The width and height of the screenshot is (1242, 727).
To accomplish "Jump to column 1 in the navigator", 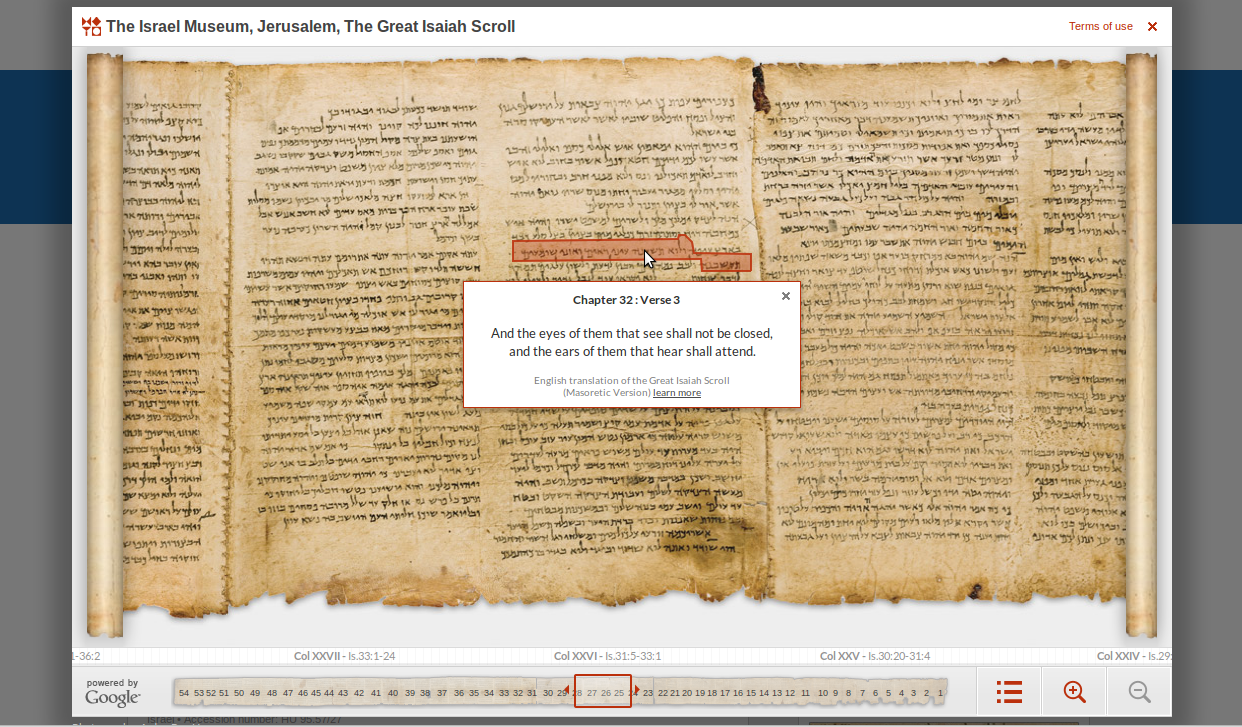I will point(940,693).
